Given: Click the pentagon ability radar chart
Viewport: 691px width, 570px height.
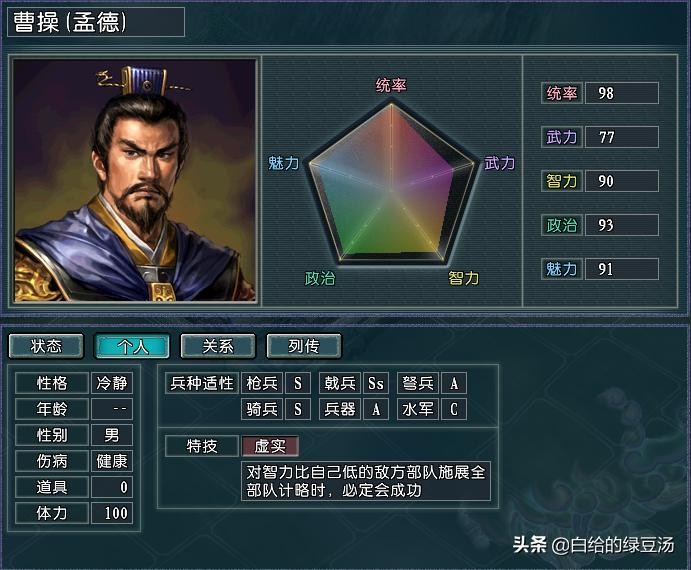Looking at the screenshot, I should (x=391, y=183).
